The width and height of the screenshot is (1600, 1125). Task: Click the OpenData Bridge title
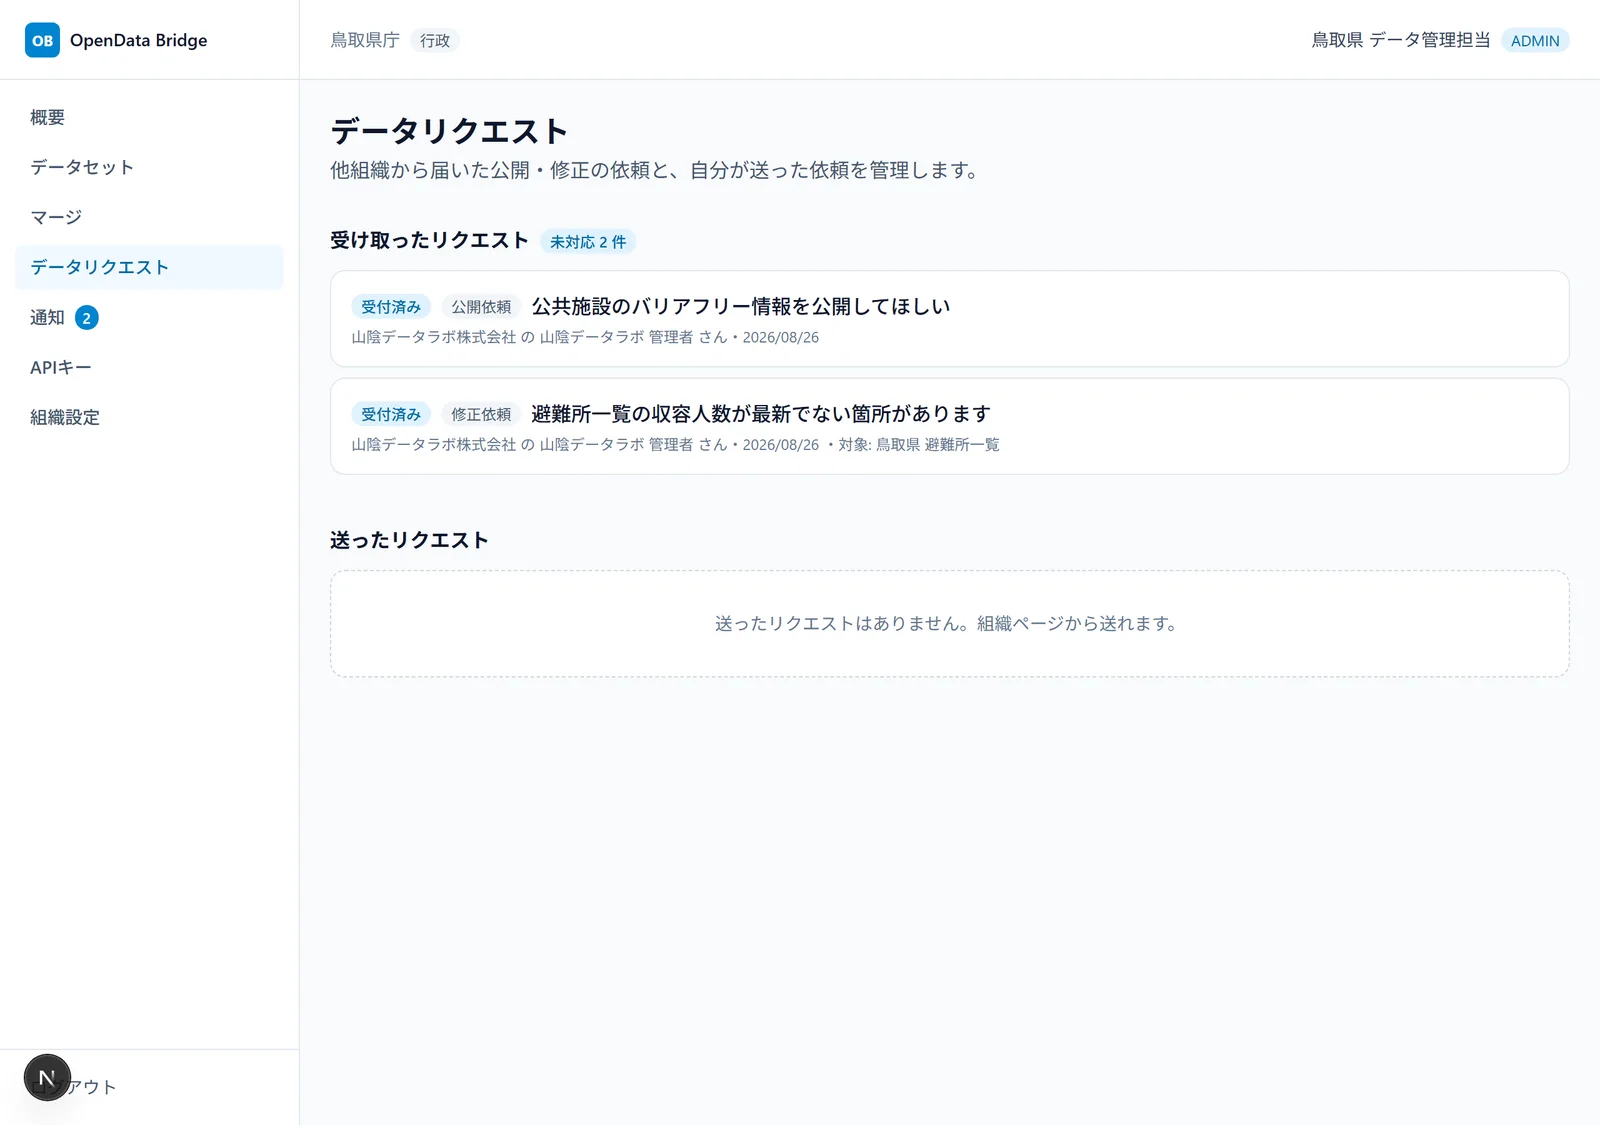pyautogui.click(x=139, y=40)
